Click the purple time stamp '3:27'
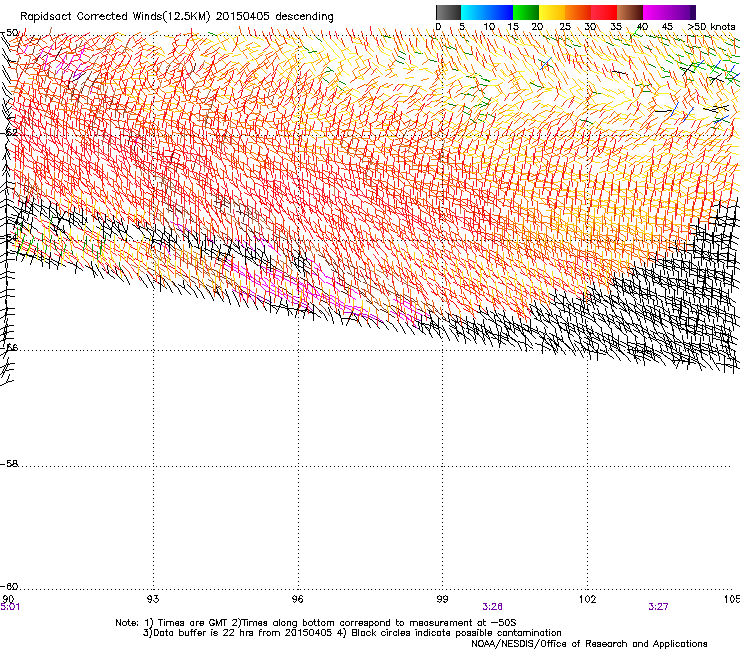Image resolution: width=740 pixels, height=650 pixels. (x=658, y=607)
